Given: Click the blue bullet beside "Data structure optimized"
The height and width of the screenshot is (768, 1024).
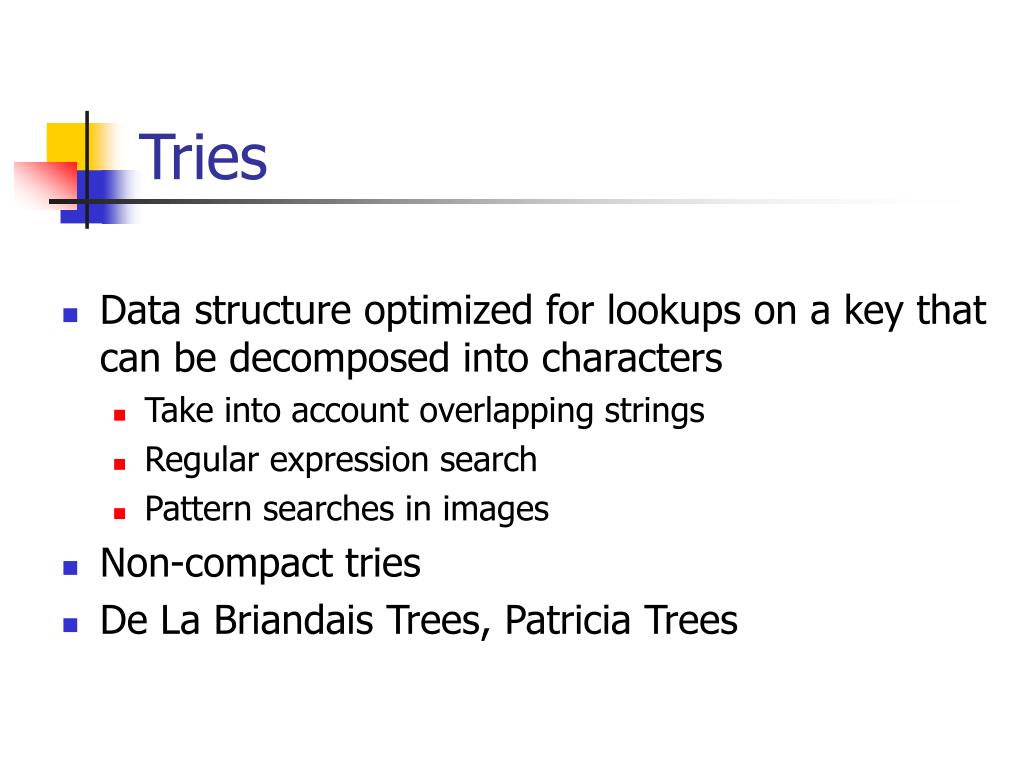Looking at the screenshot, I should pyautogui.click(x=71, y=315).
